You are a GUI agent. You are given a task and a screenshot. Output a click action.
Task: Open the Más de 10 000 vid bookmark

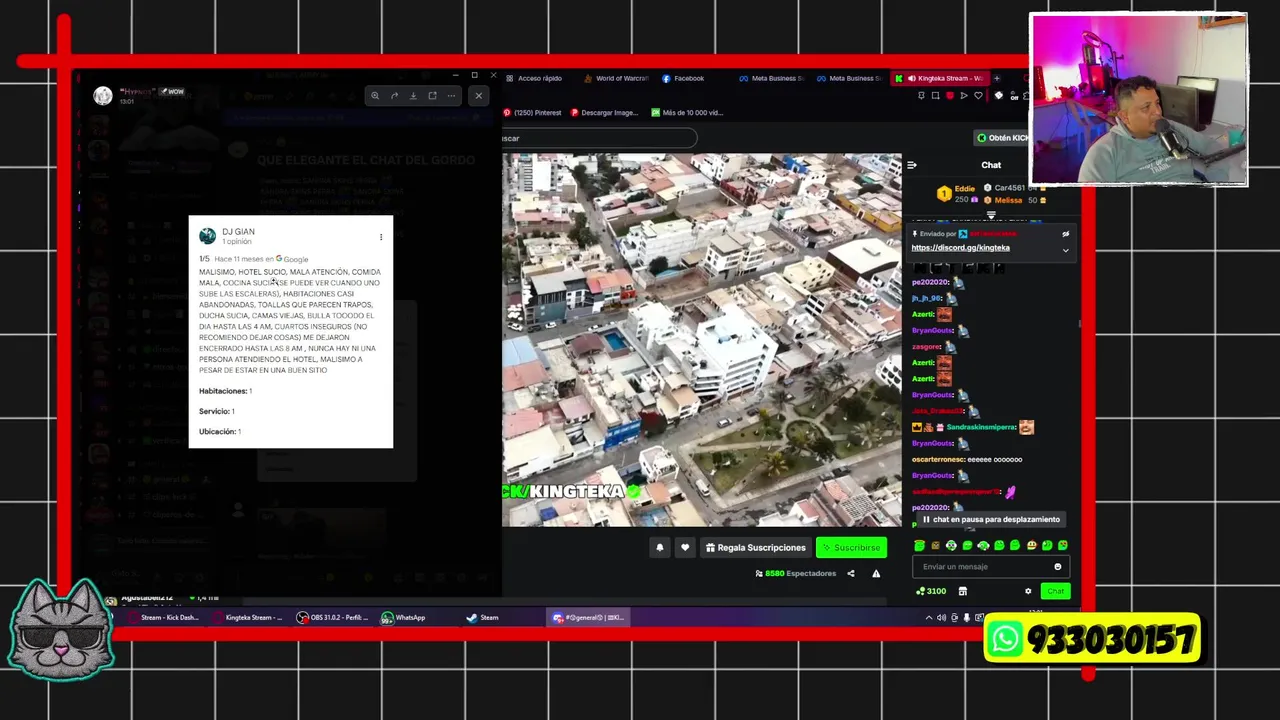click(x=686, y=113)
